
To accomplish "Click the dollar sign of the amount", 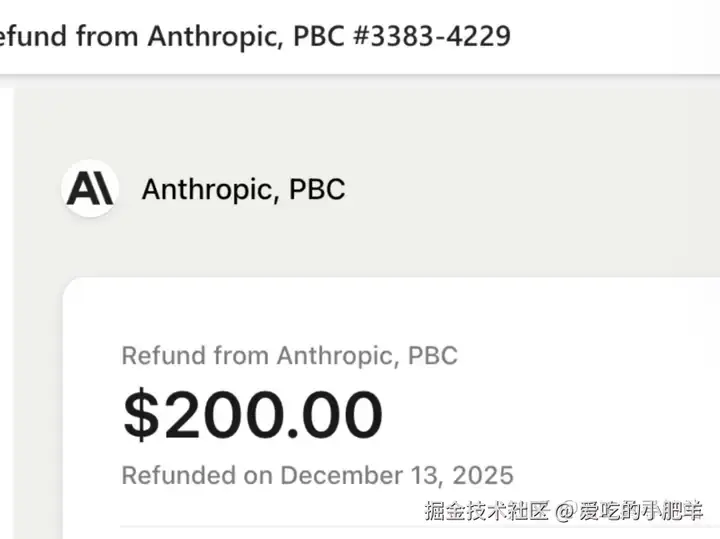I will [141, 414].
